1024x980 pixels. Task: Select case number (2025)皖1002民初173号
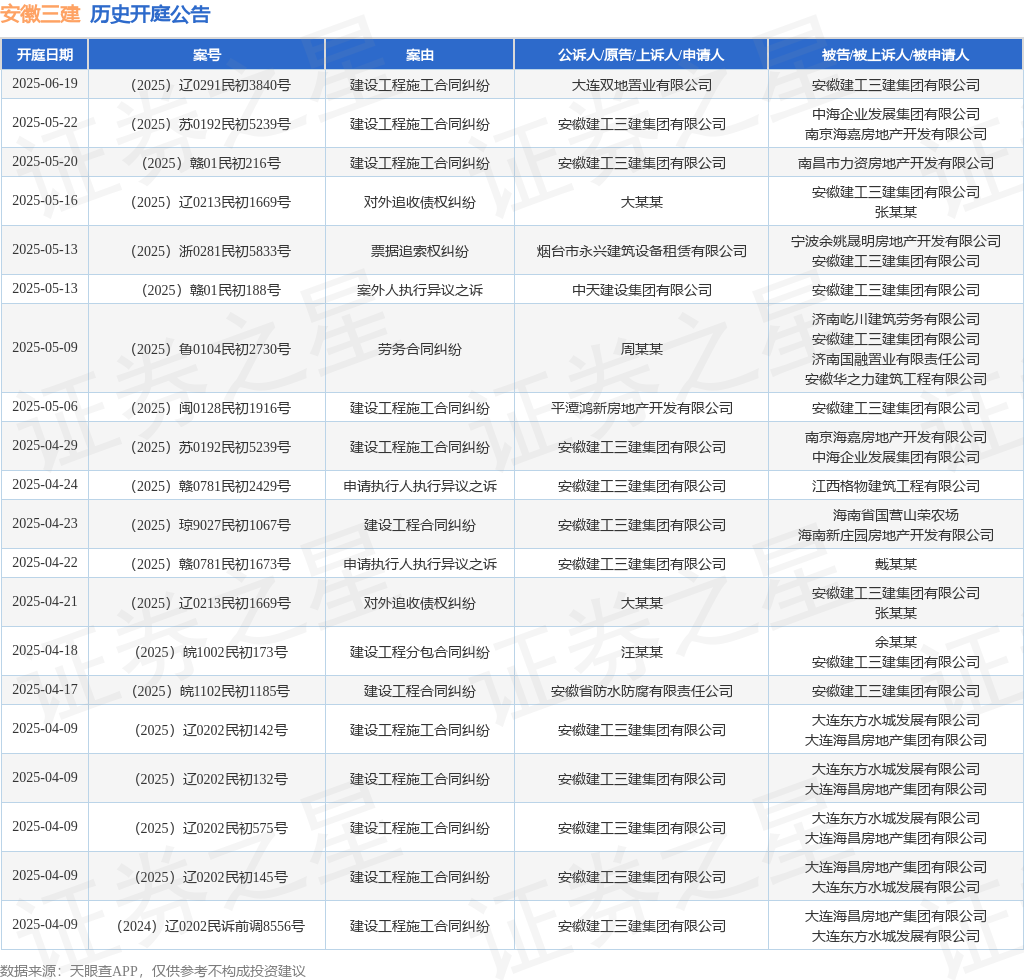pyautogui.click(x=211, y=652)
